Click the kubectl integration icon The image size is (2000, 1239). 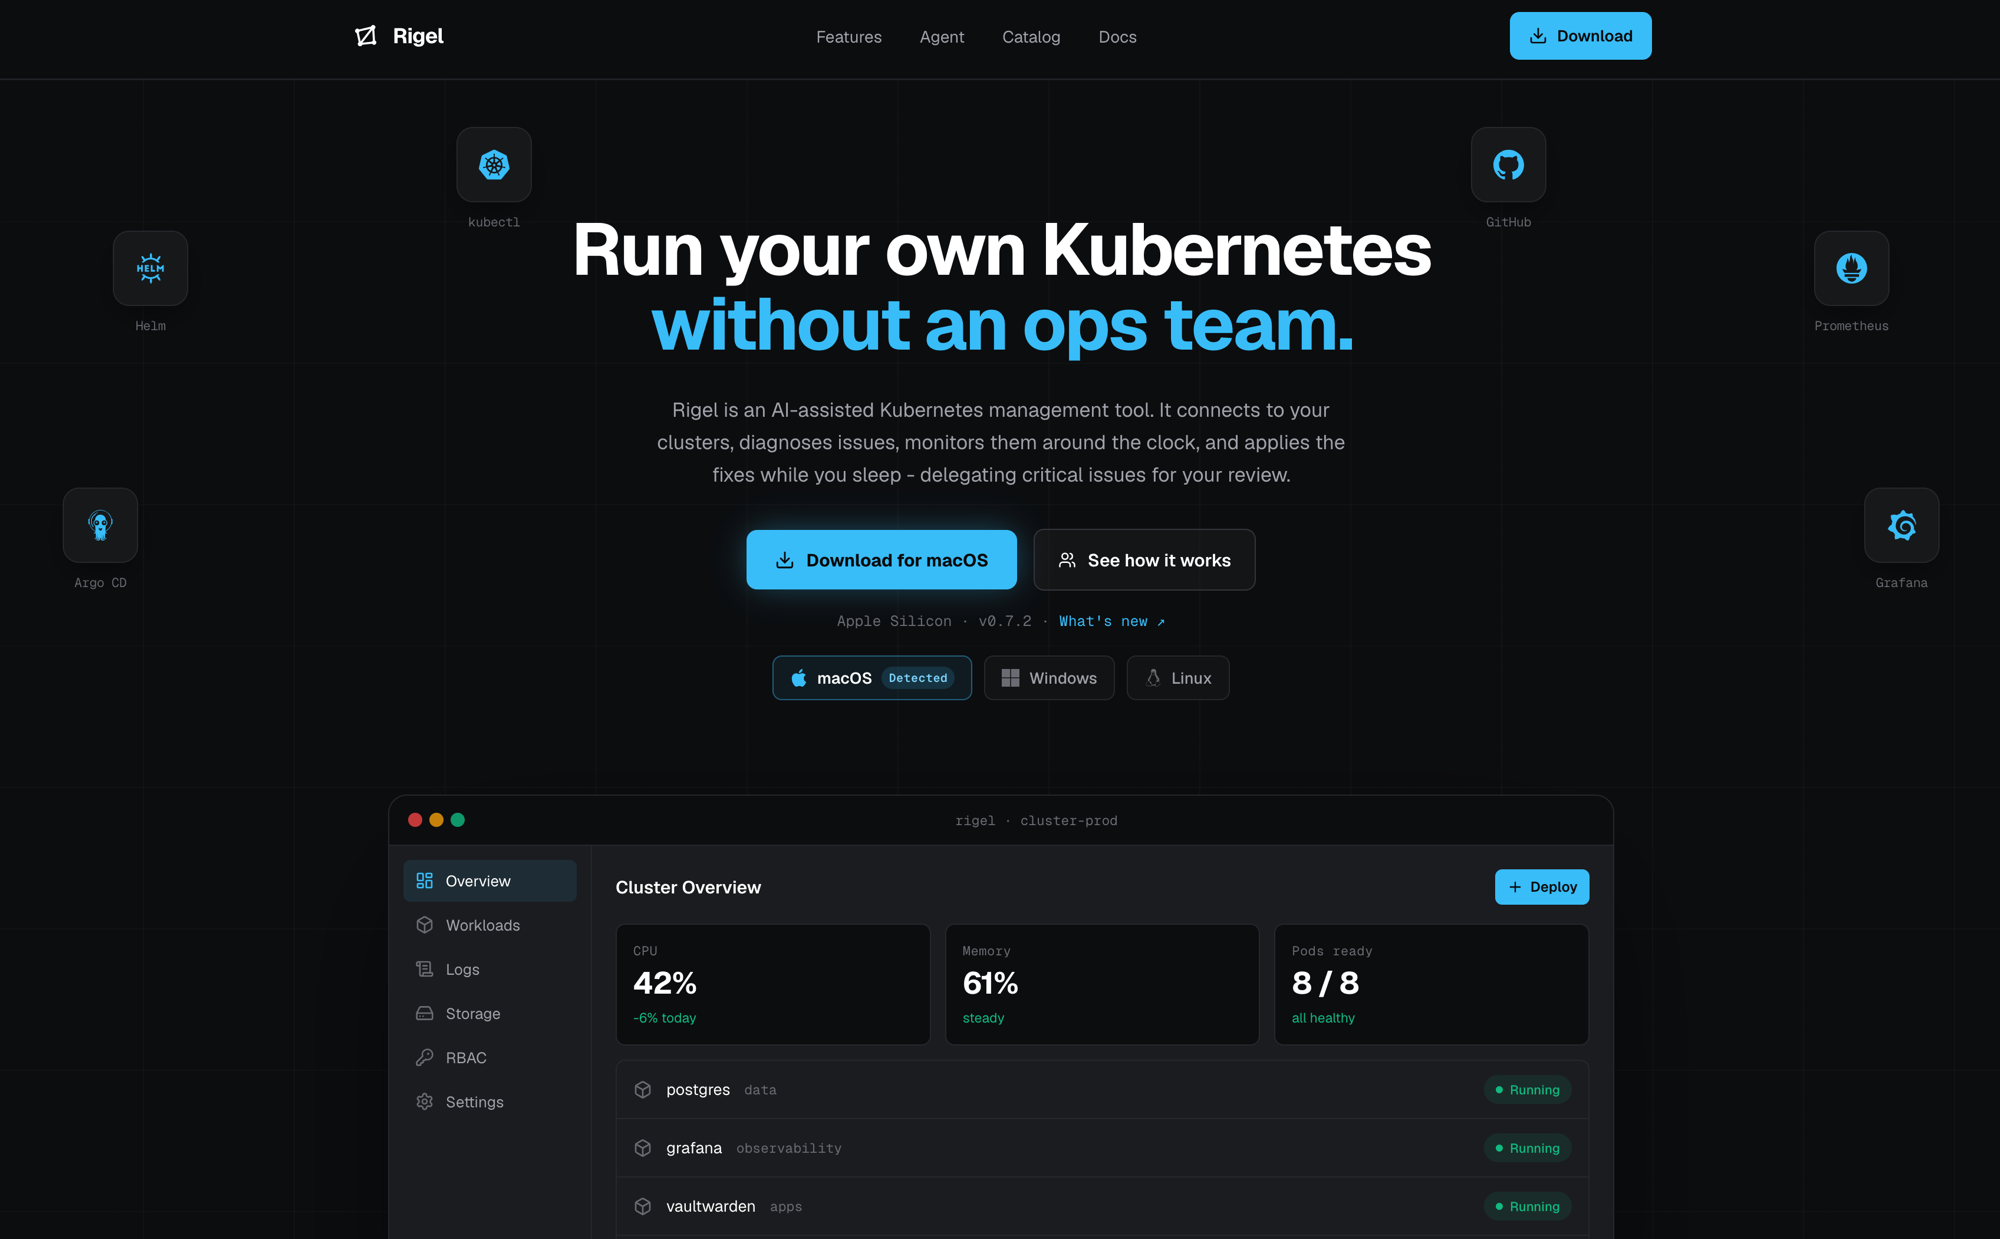[x=494, y=165]
